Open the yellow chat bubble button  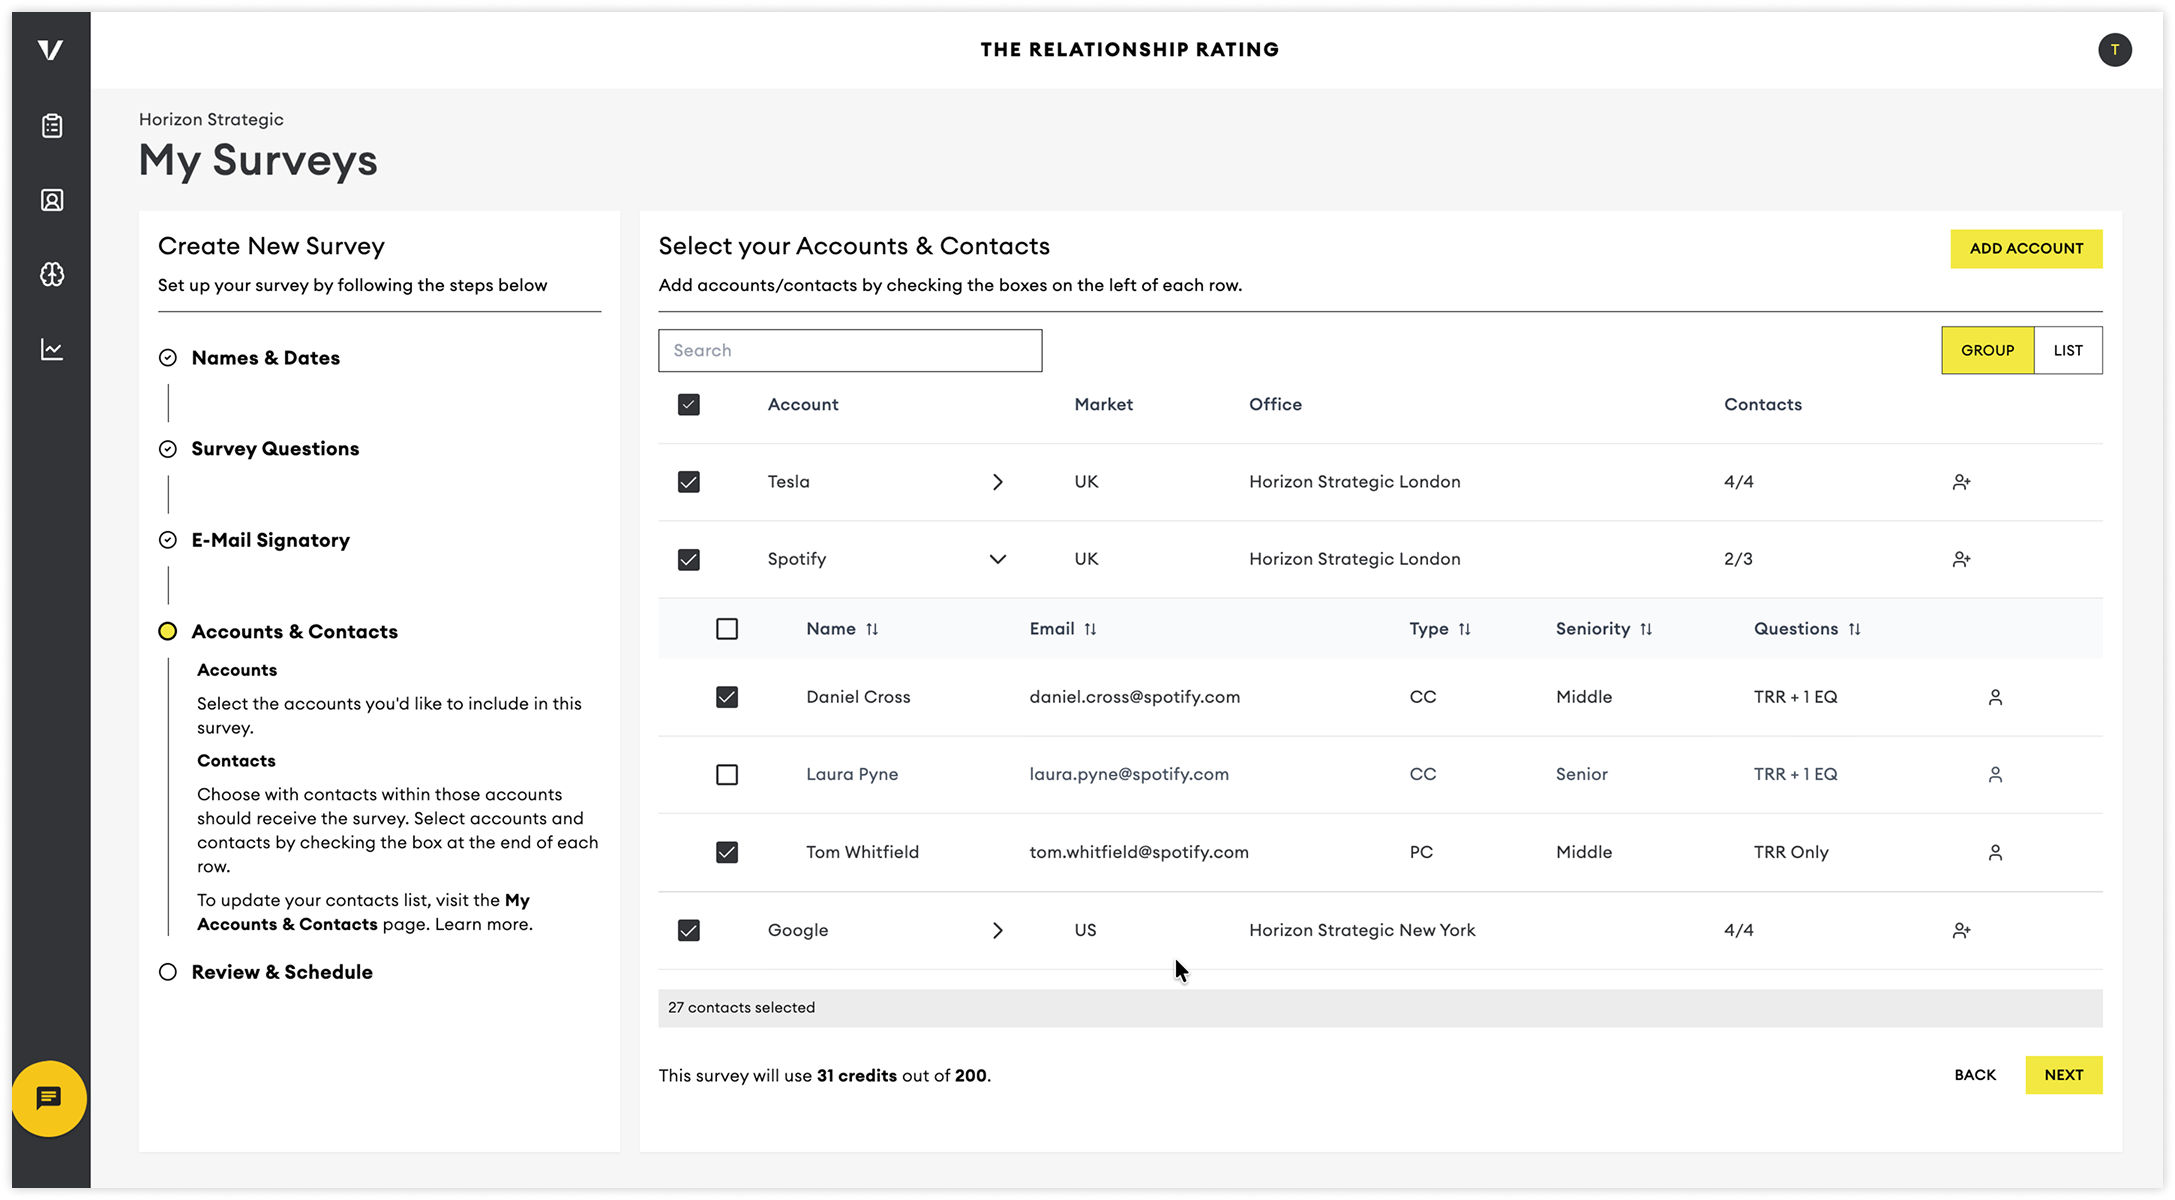click(x=49, y=1098)
